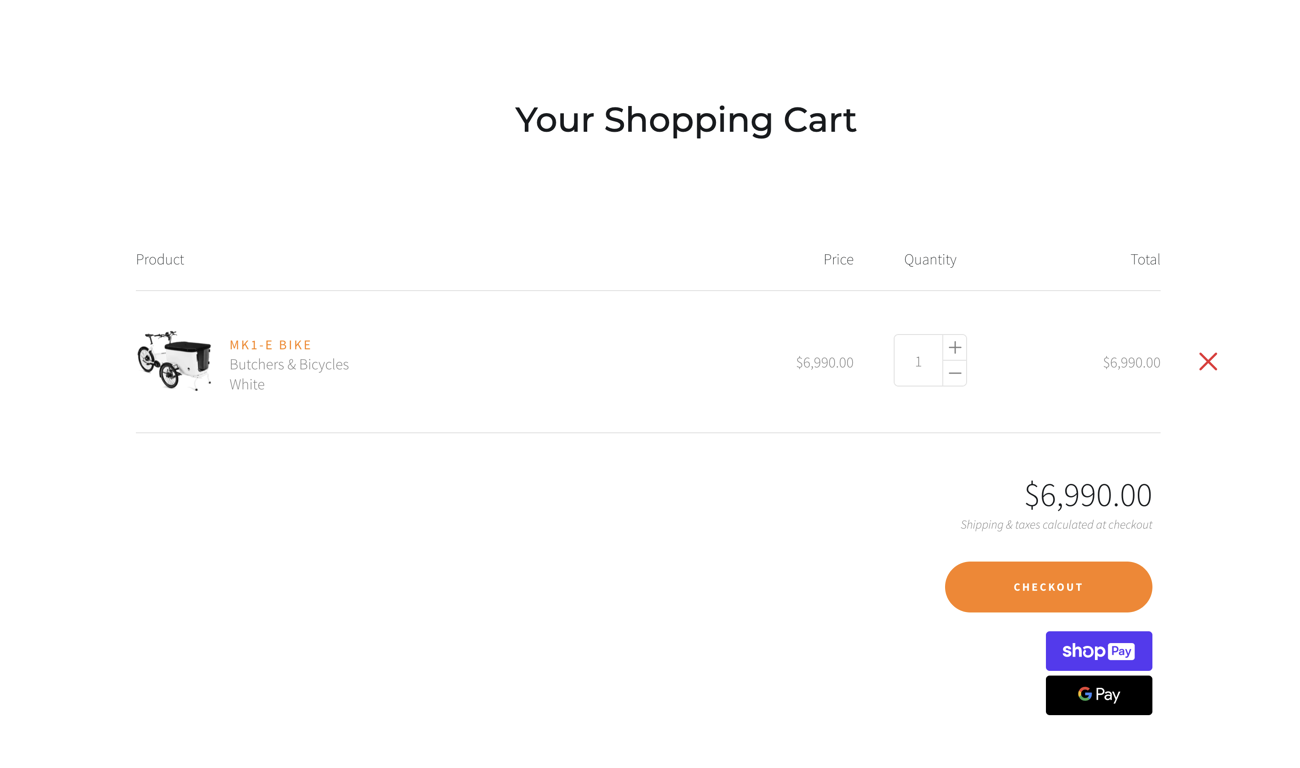This screenshot has height=768, width=1300.
Task: Click the plus icon to increase quantity
Action: [954, 347]
